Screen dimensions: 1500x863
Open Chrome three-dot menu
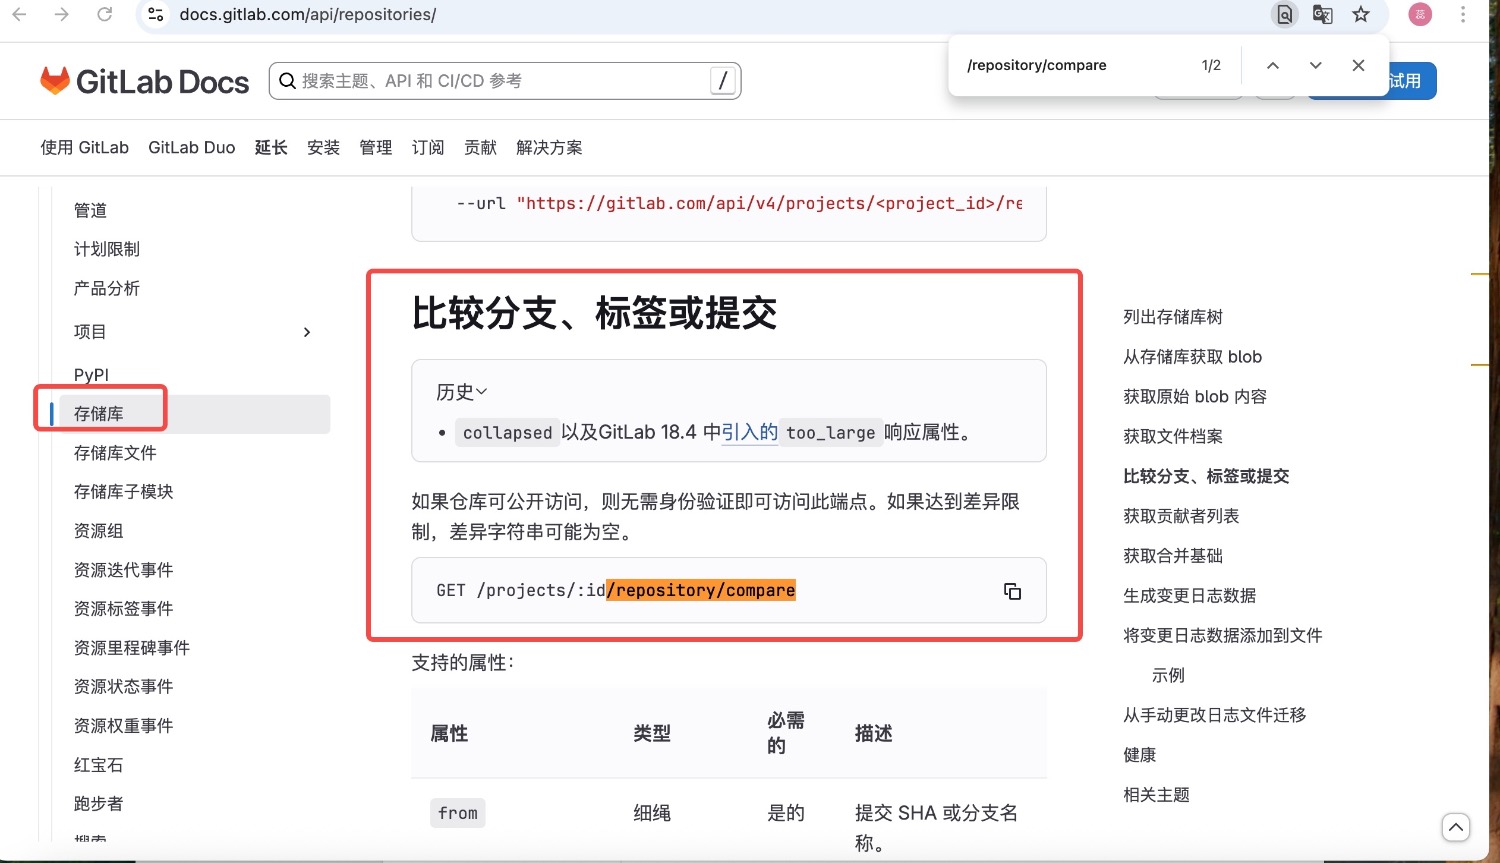point(1463,14)
